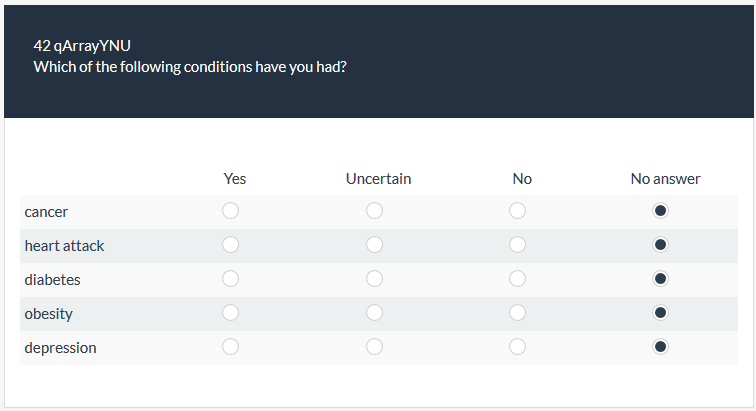Image resolution: width=756 pixels, height=411 pixels.
Task: Mark cancer as Uncertain
Action: 375,211
